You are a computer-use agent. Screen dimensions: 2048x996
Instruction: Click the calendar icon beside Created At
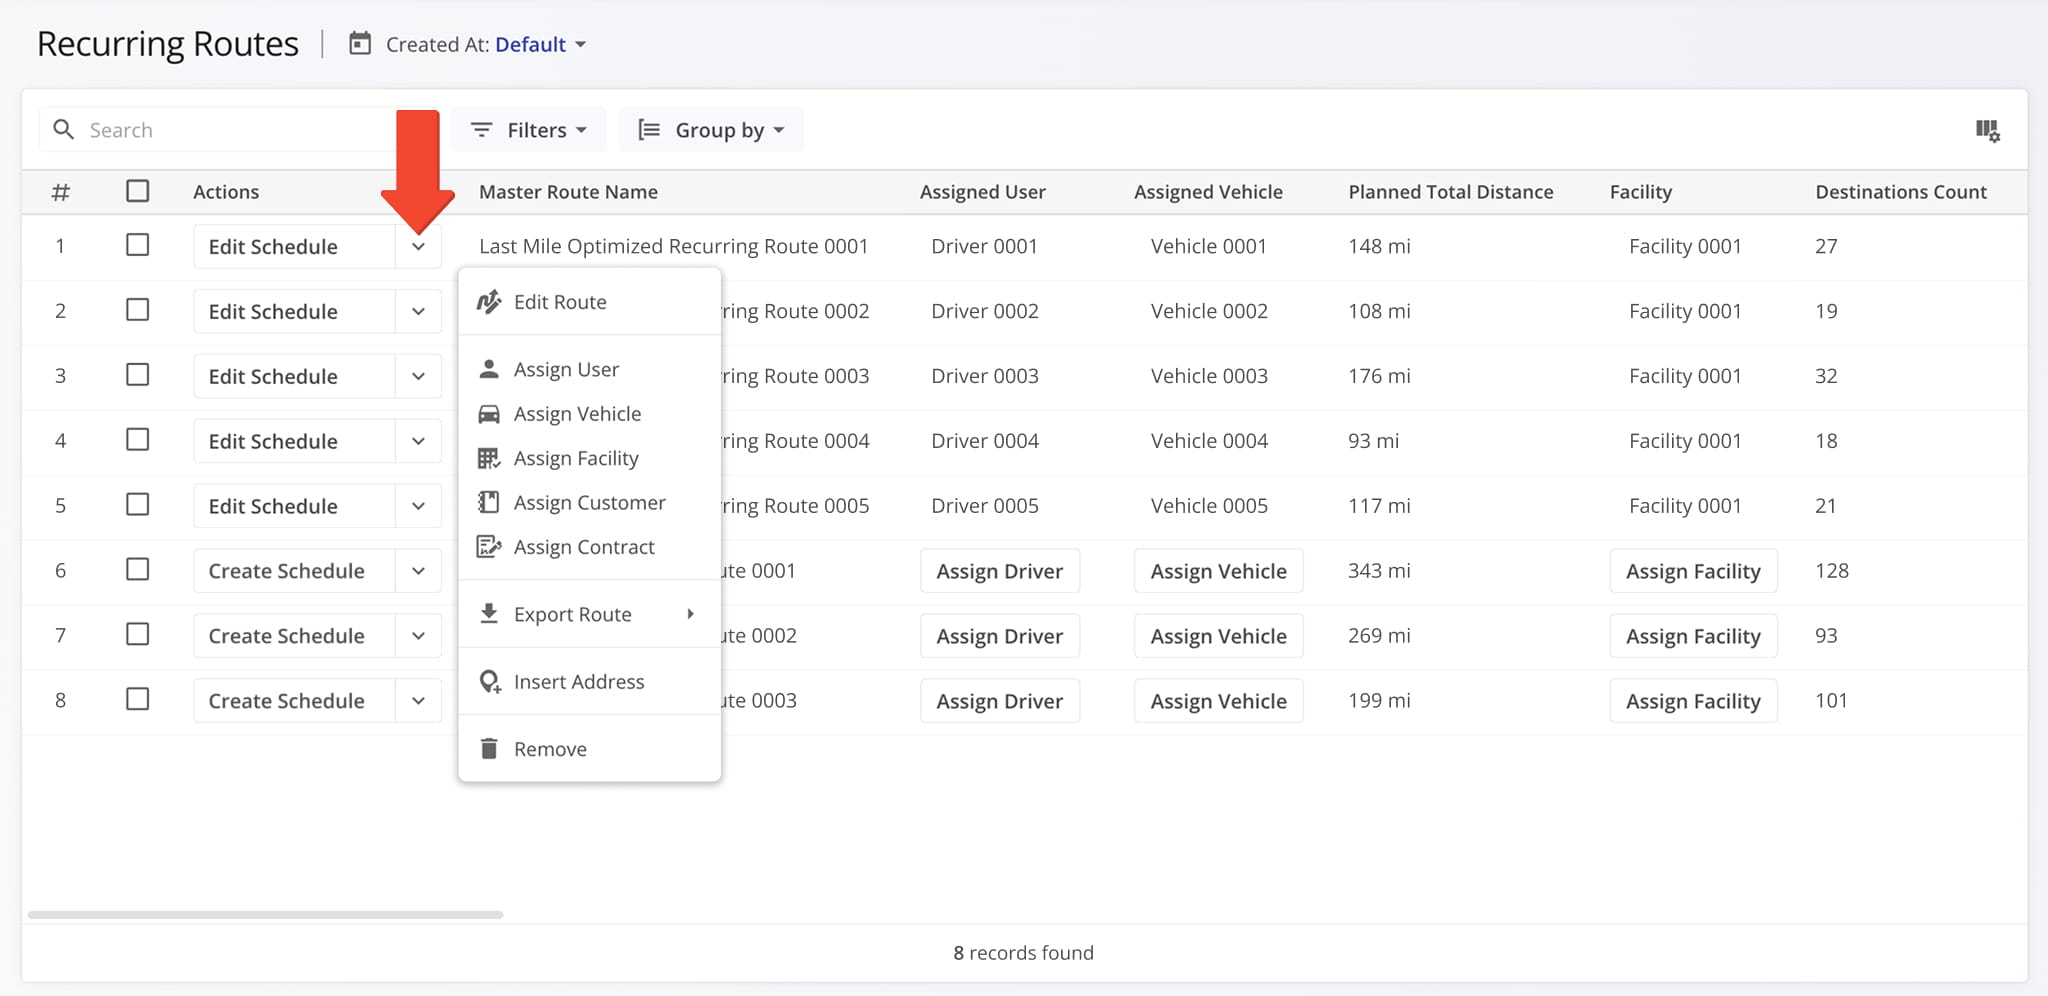click(x=360, y=44)
